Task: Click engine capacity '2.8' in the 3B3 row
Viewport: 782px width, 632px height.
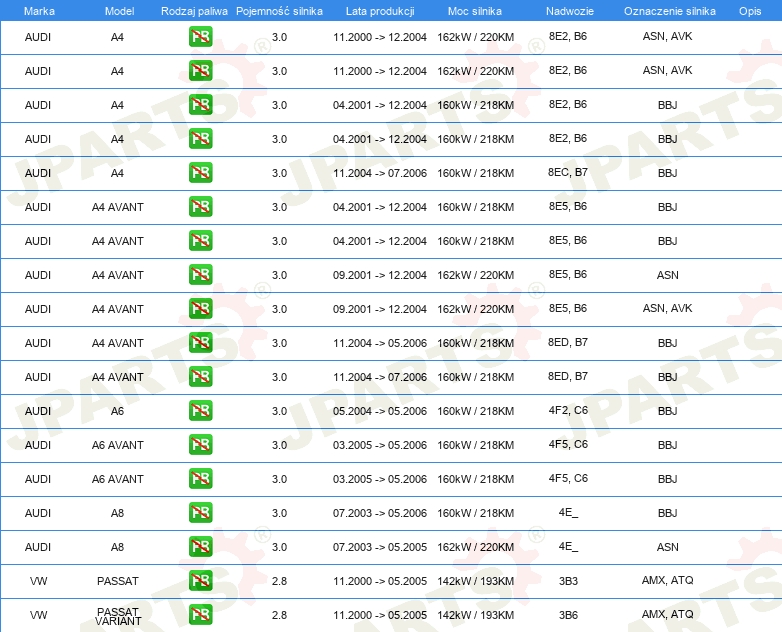Action: pyautogui.click(x=279, y=581)
